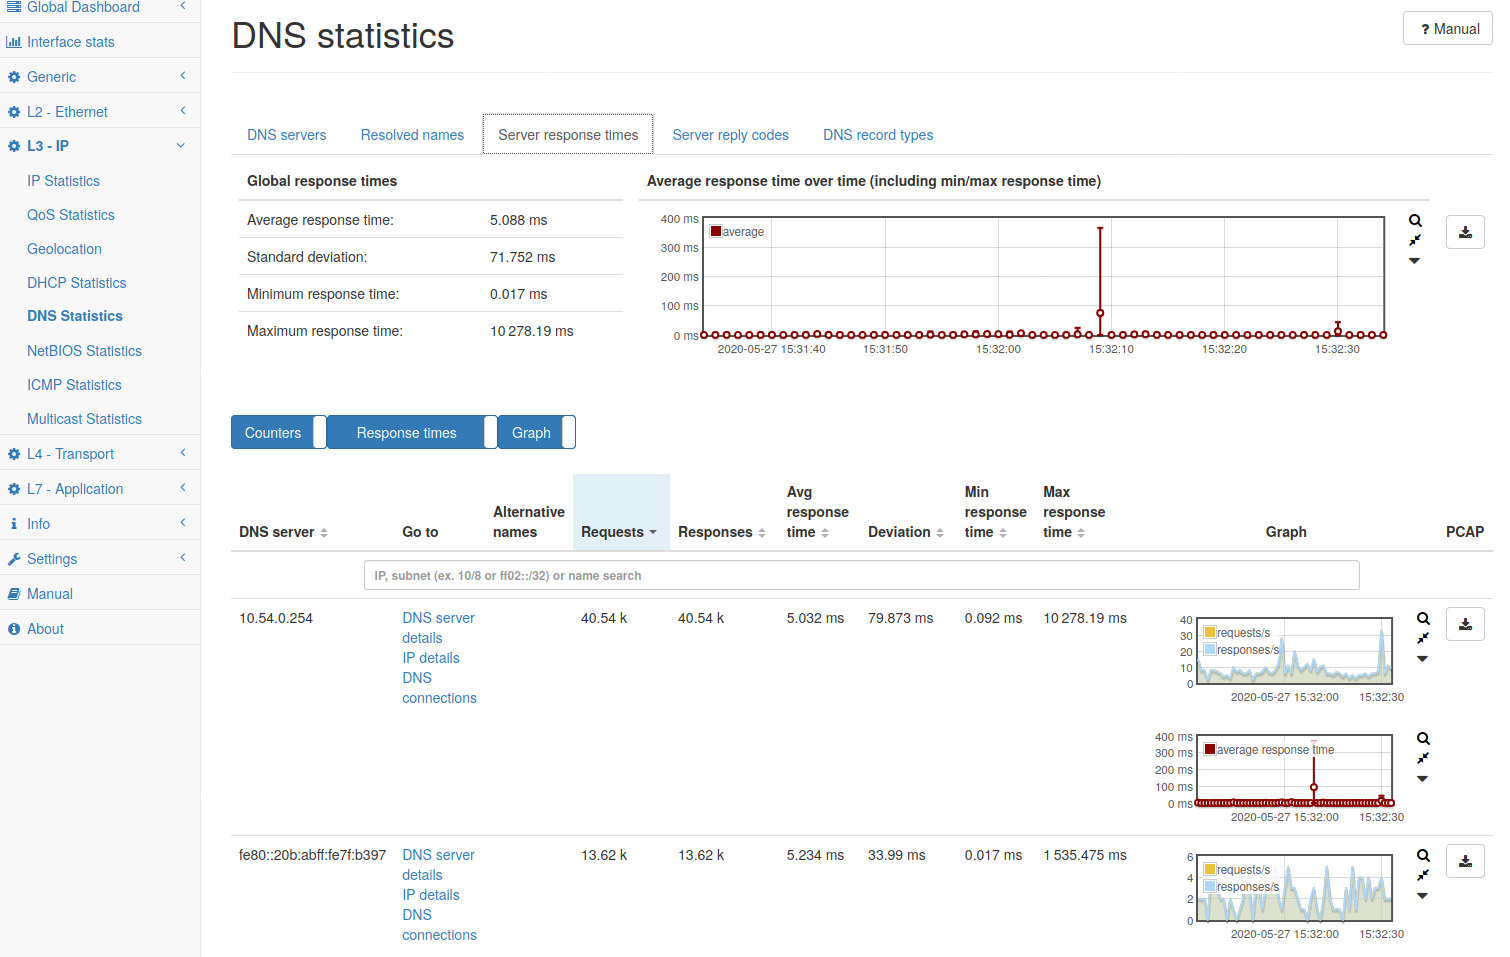Screen dimensions: 1510x957
Task: Open DNS server details for 10.54.0.254
Action: tap(438, 628)
